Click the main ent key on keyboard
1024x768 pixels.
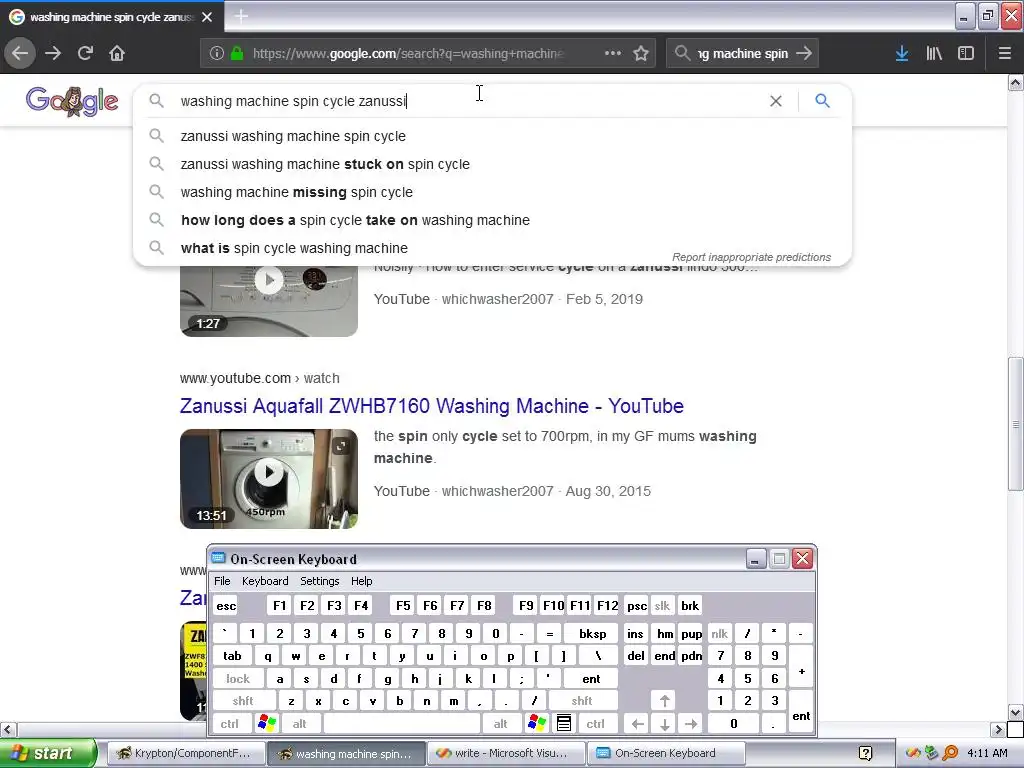click(x=591, y=679)
